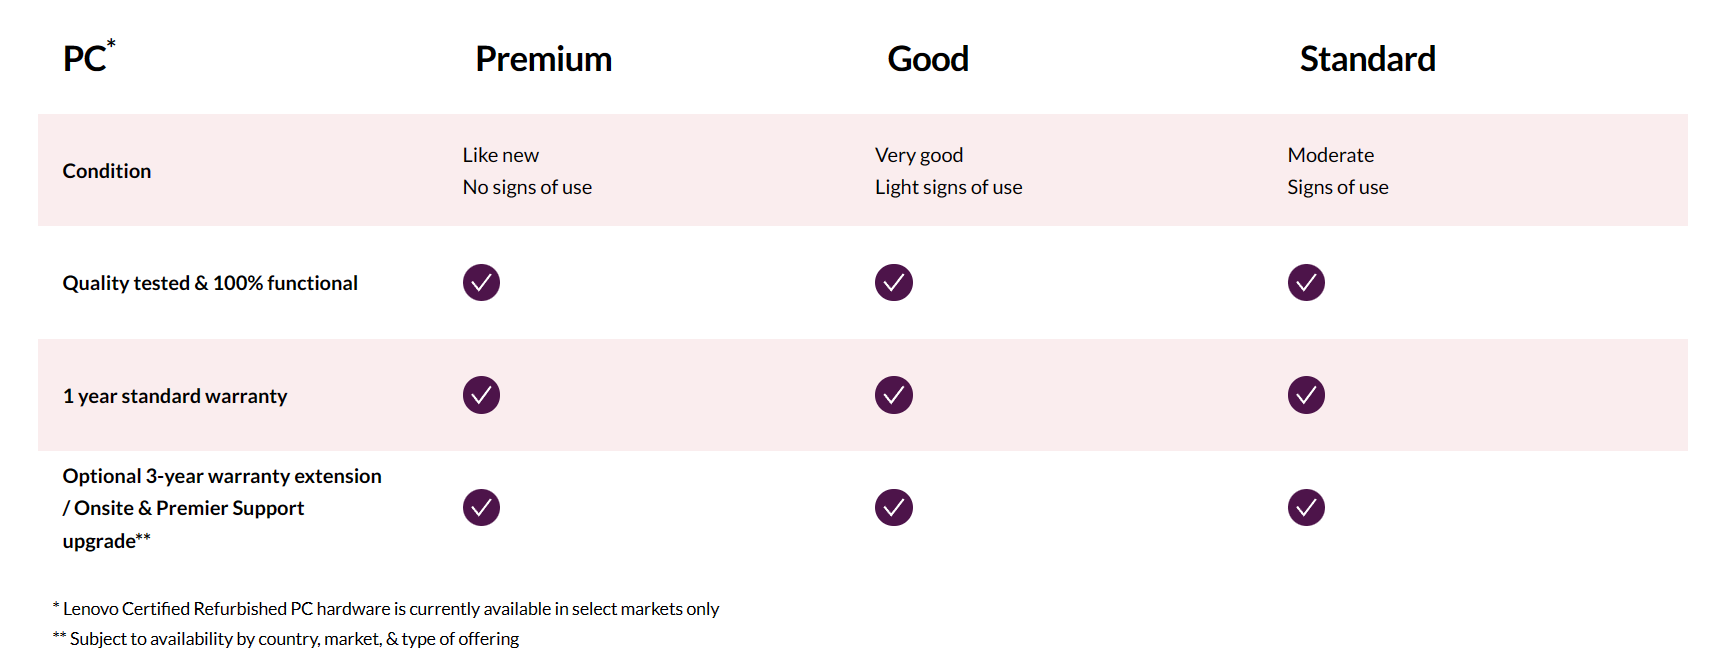The width and height of the screenshot is (1711, 663).
Task: Click Standard checkmark for 1 year warranty
Action: coord(1306,395)
